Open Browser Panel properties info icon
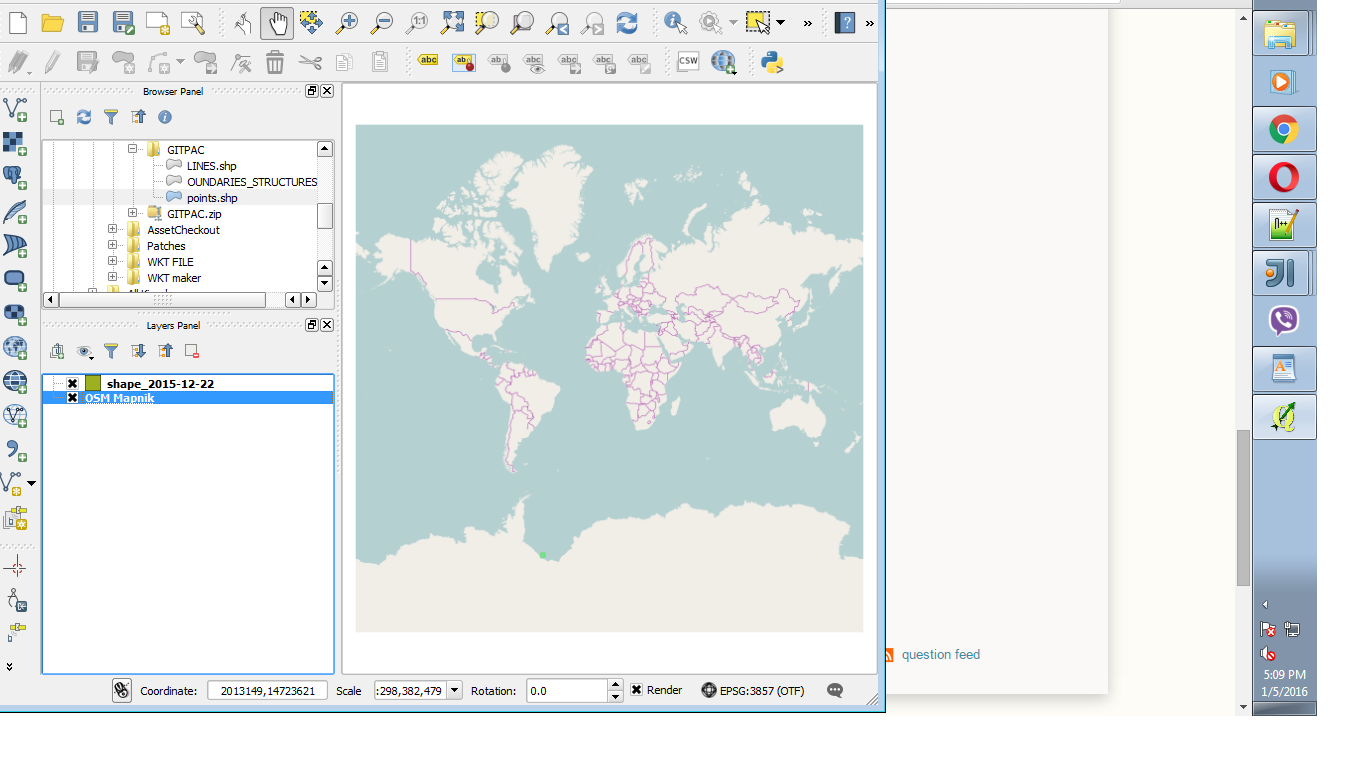Image resolution: width=1366 pixels, height=768 pixels. click(165, 117)
